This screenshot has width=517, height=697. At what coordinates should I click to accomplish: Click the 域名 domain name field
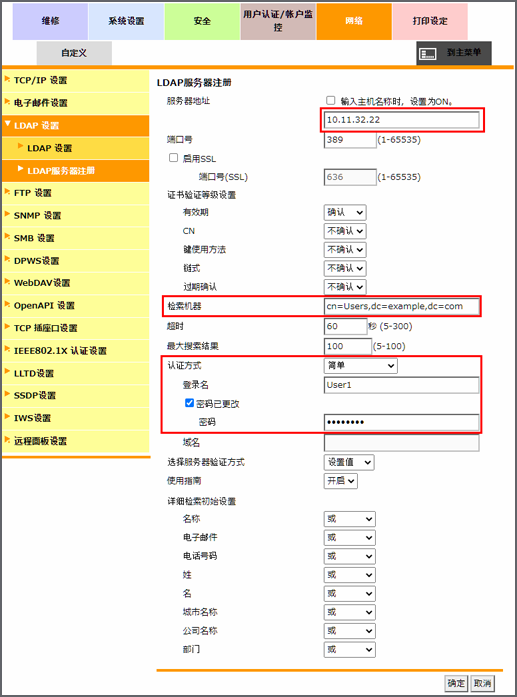pos(402,443)
